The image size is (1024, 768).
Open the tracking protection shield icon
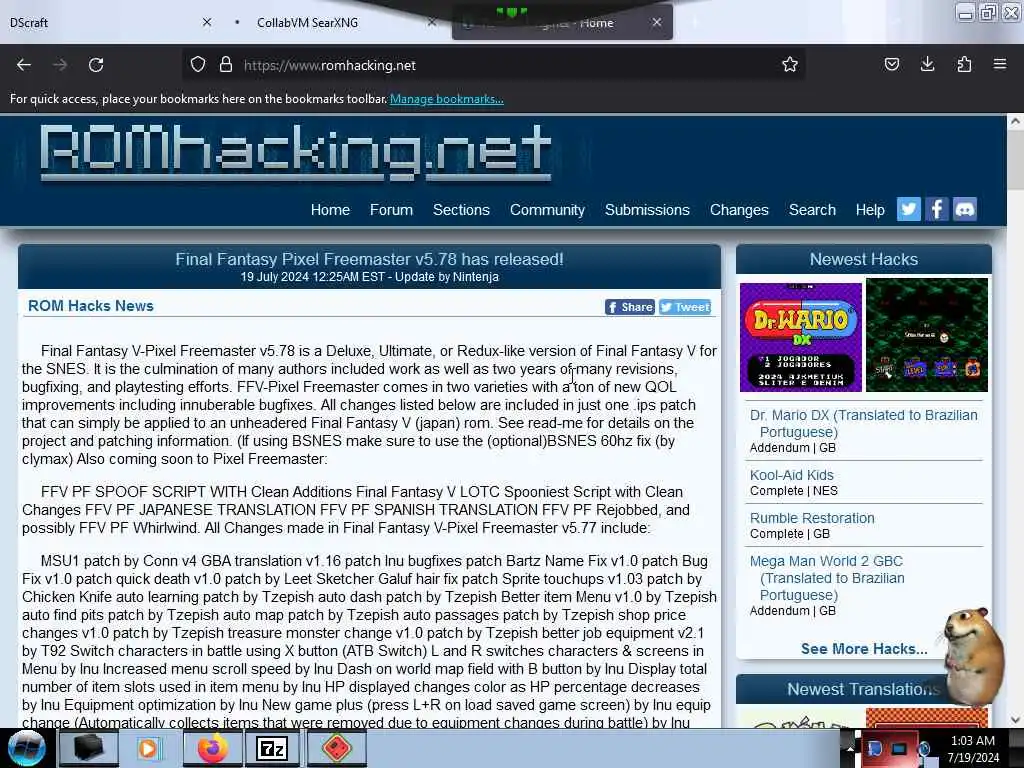point(198,65)
